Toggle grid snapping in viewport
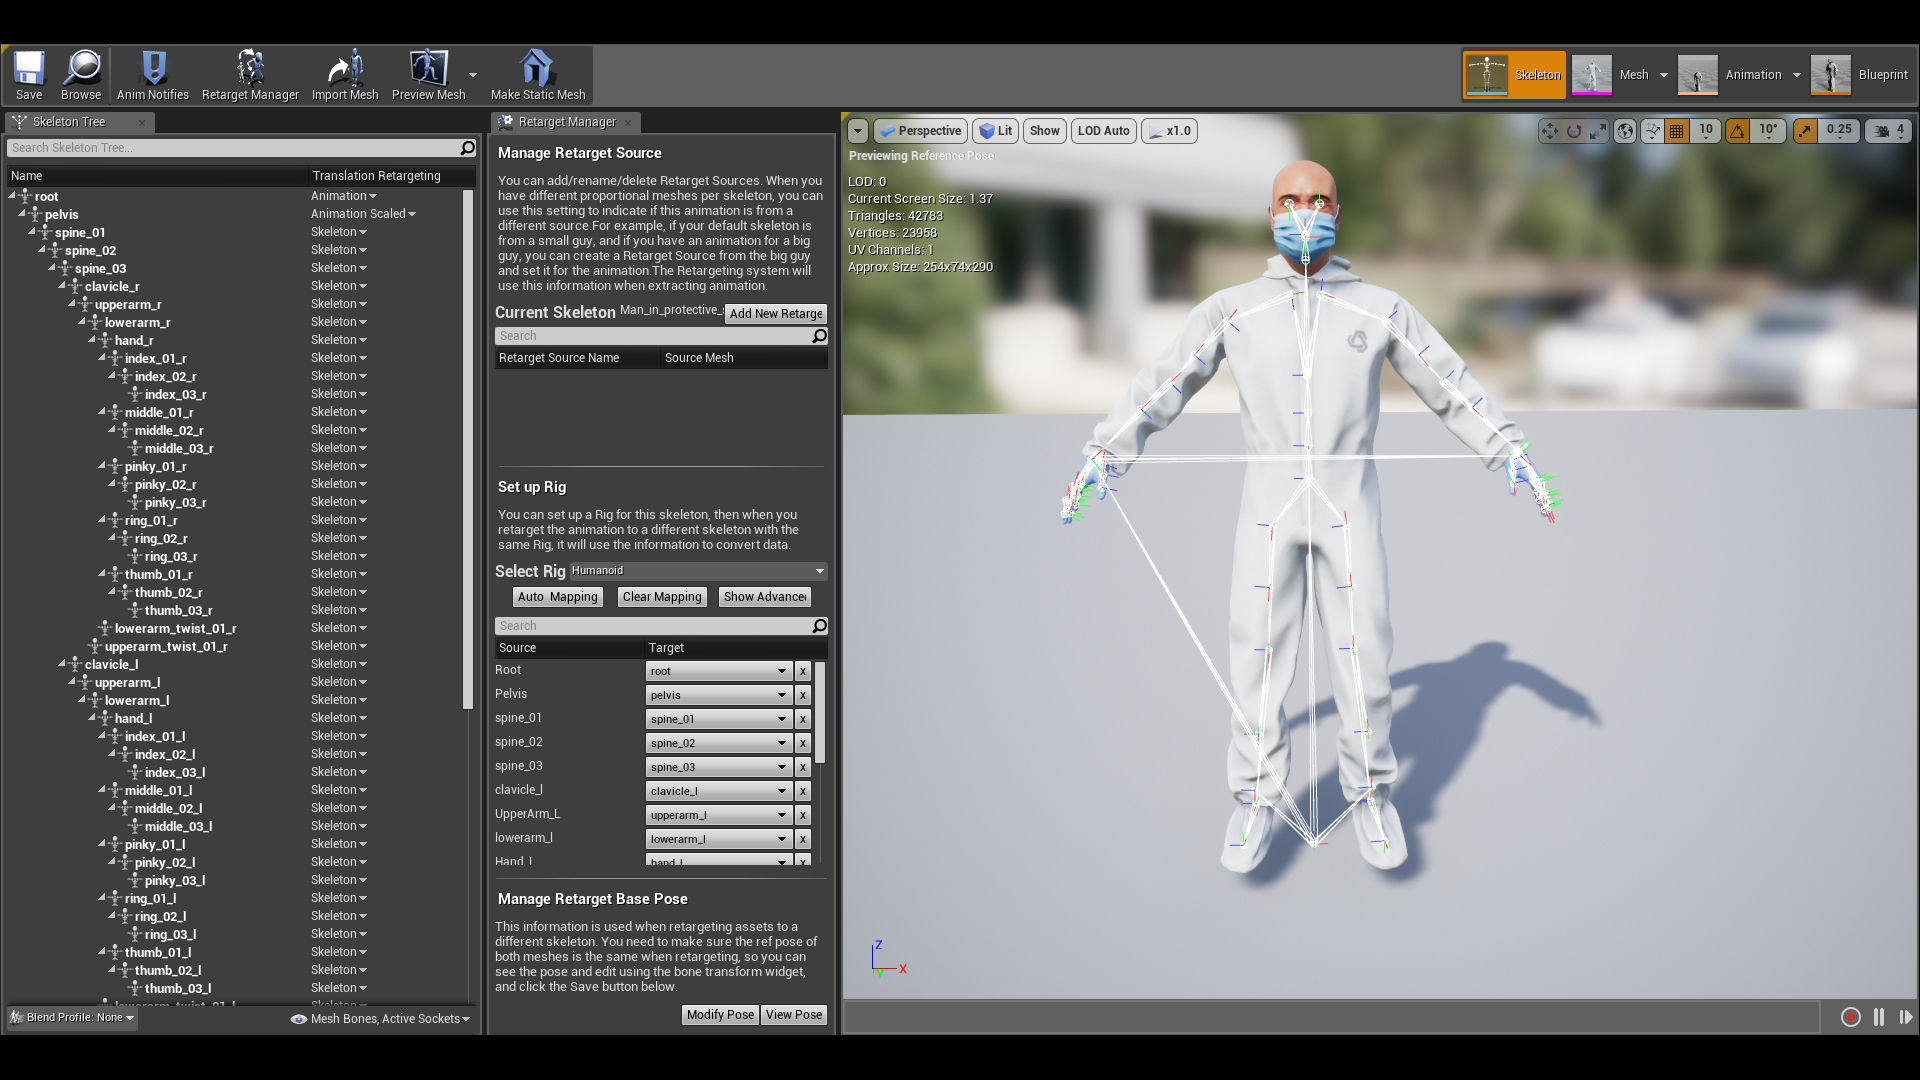 click(1677, 131)
